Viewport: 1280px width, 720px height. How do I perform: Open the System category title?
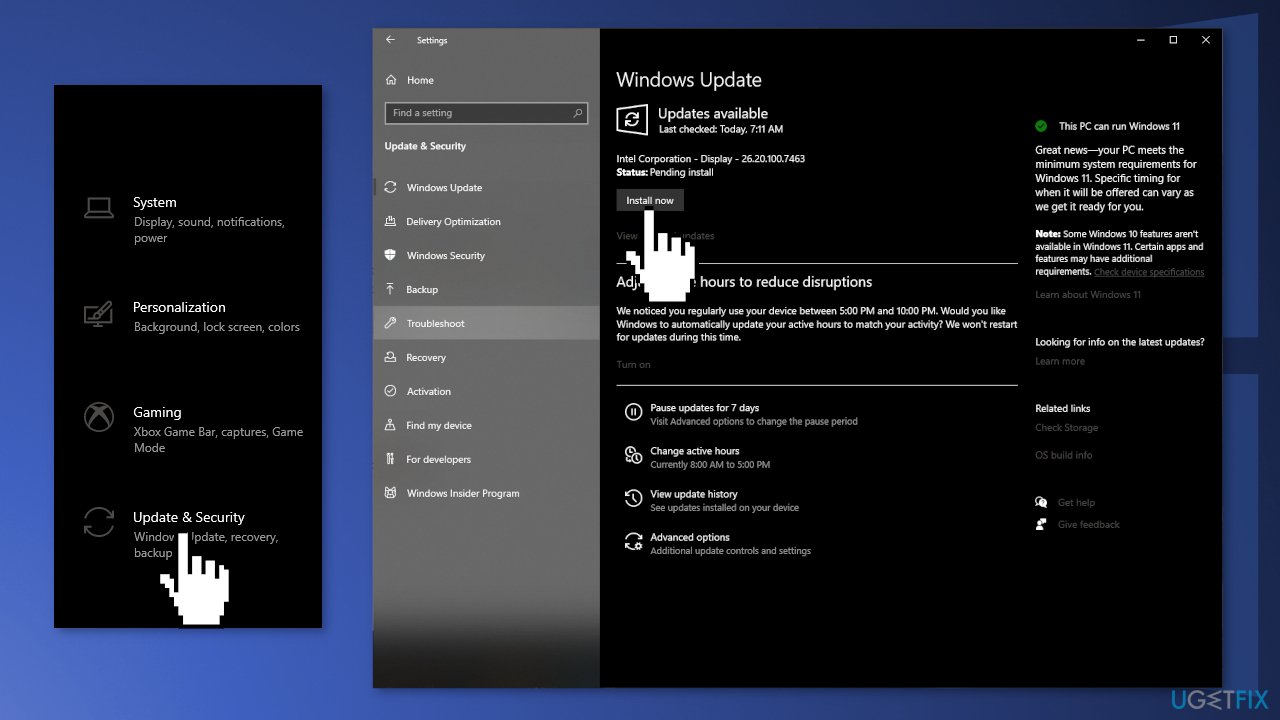click(x=154, y=202)
